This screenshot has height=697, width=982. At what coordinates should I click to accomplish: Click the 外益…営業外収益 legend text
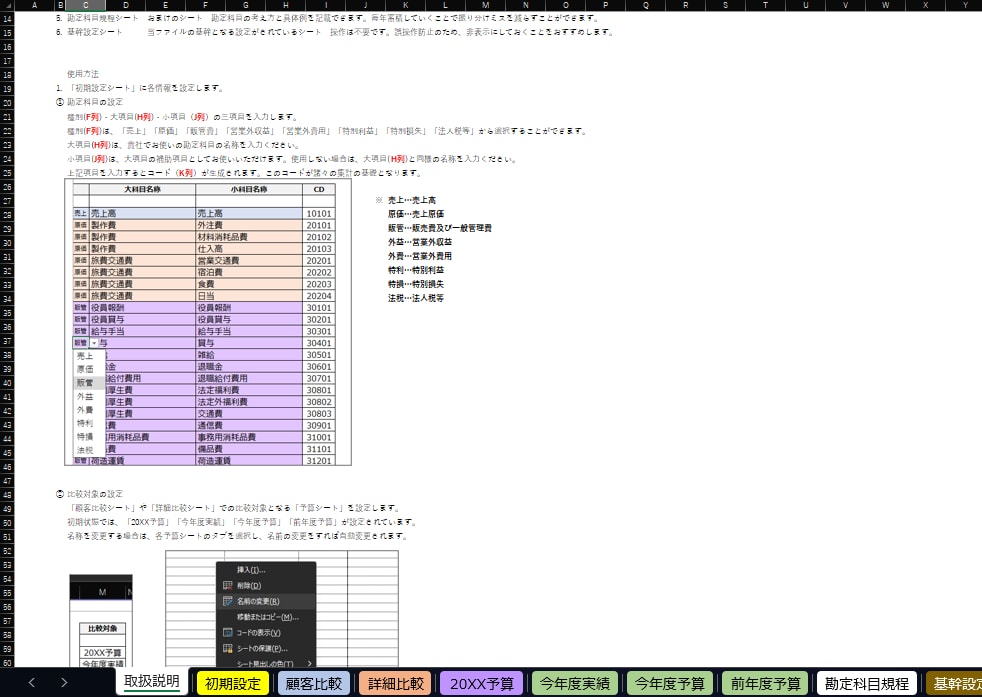[420, 242]
